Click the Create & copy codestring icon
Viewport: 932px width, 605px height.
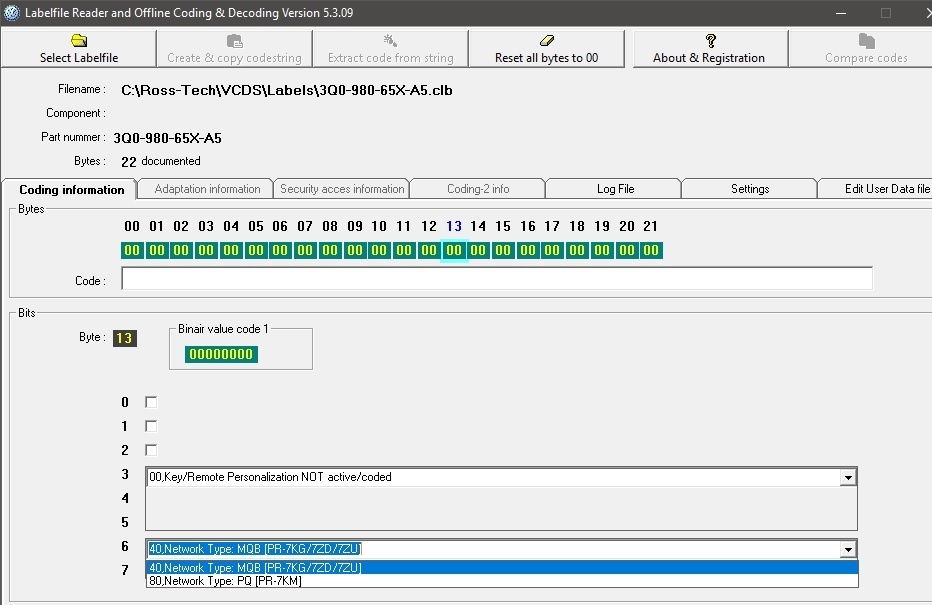click(235, 40)
